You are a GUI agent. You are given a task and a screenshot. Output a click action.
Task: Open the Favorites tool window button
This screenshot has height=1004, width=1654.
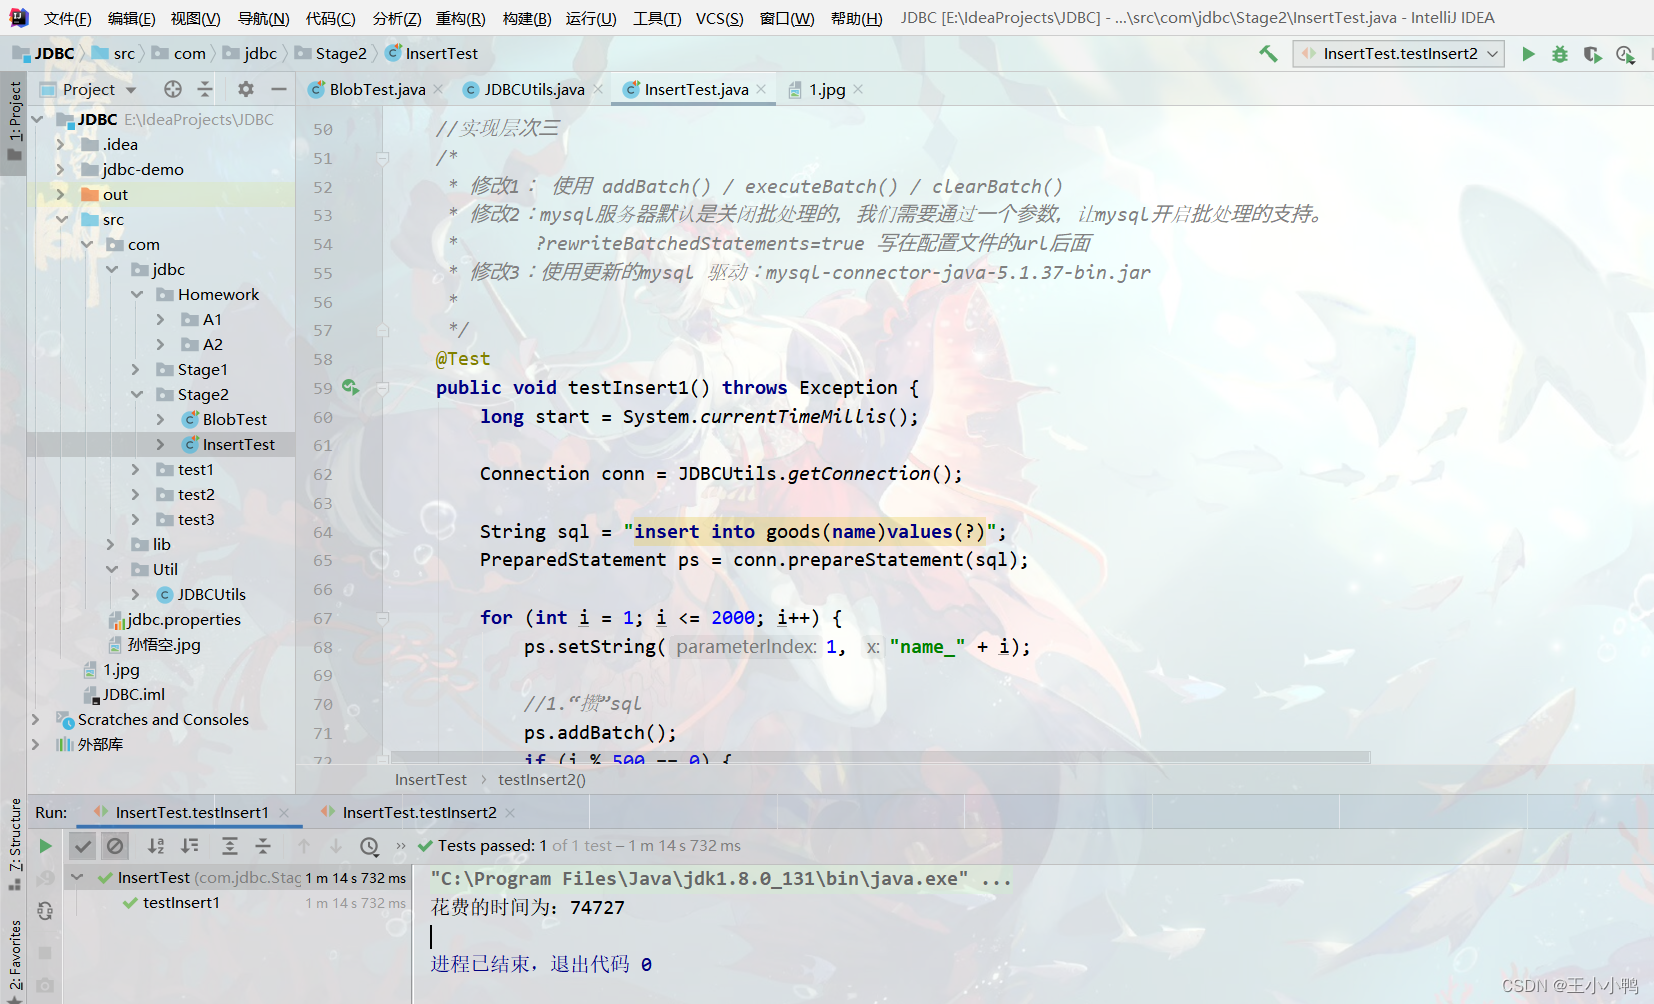pos(14,958)
